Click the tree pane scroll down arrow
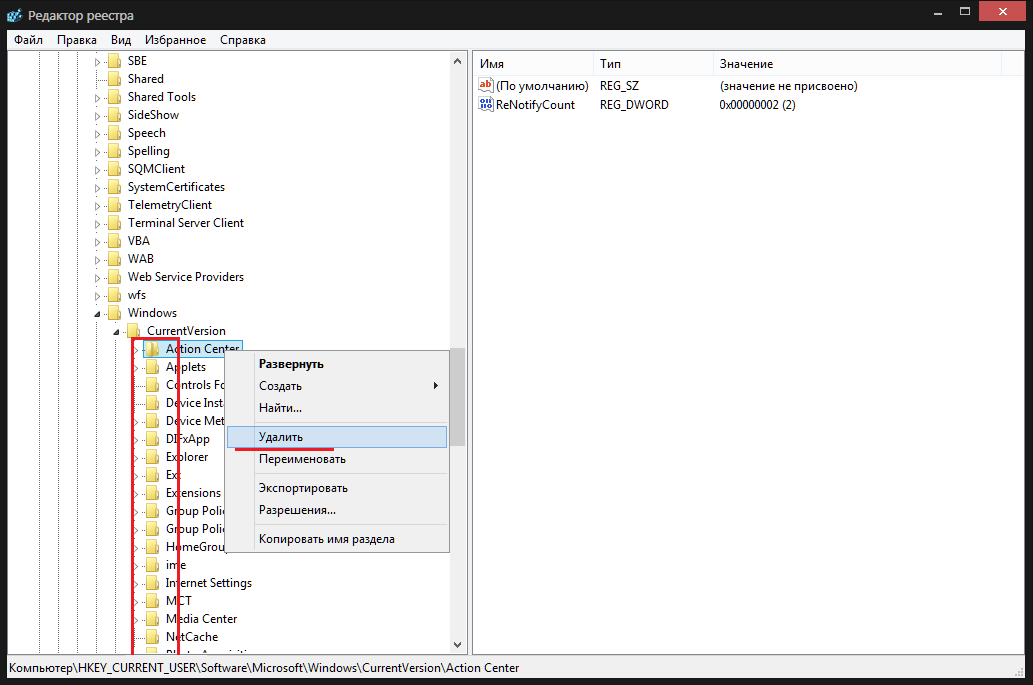Image resolution: width=1033 pixels, height=685 pixels. [x=458, y=646]
